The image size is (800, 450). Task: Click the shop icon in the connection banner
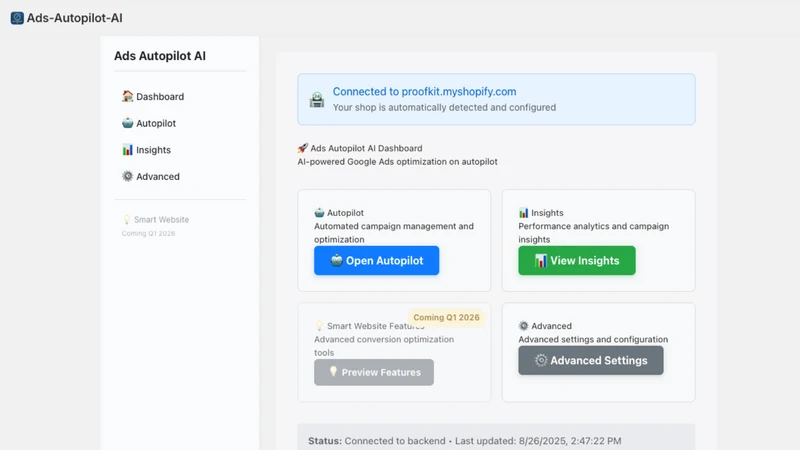[317, 99]
